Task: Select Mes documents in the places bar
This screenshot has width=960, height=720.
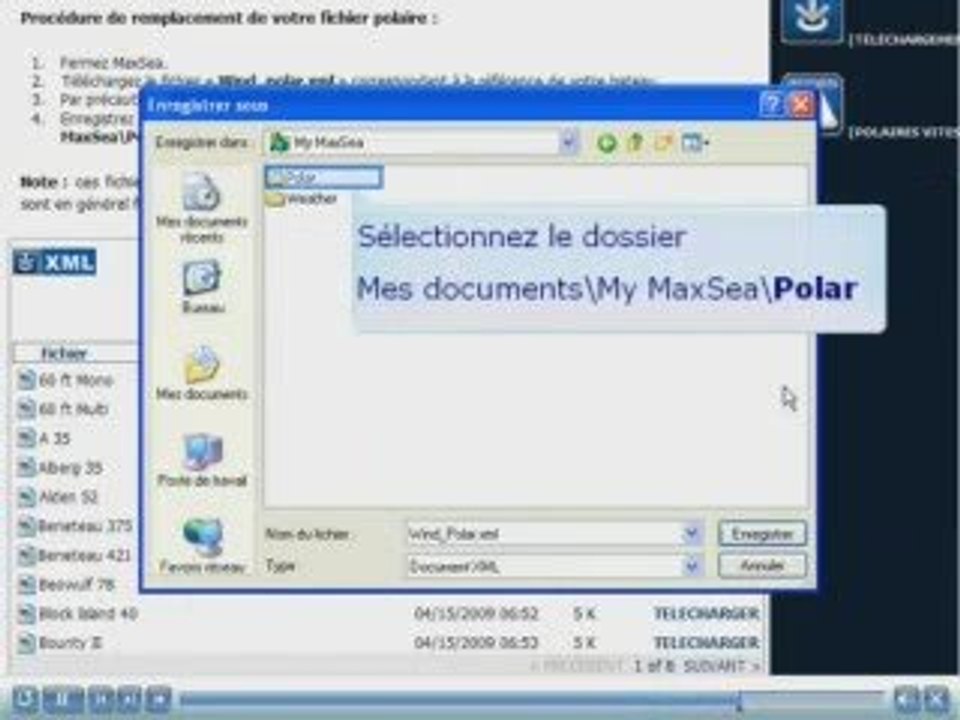Action: coord(202,373)
